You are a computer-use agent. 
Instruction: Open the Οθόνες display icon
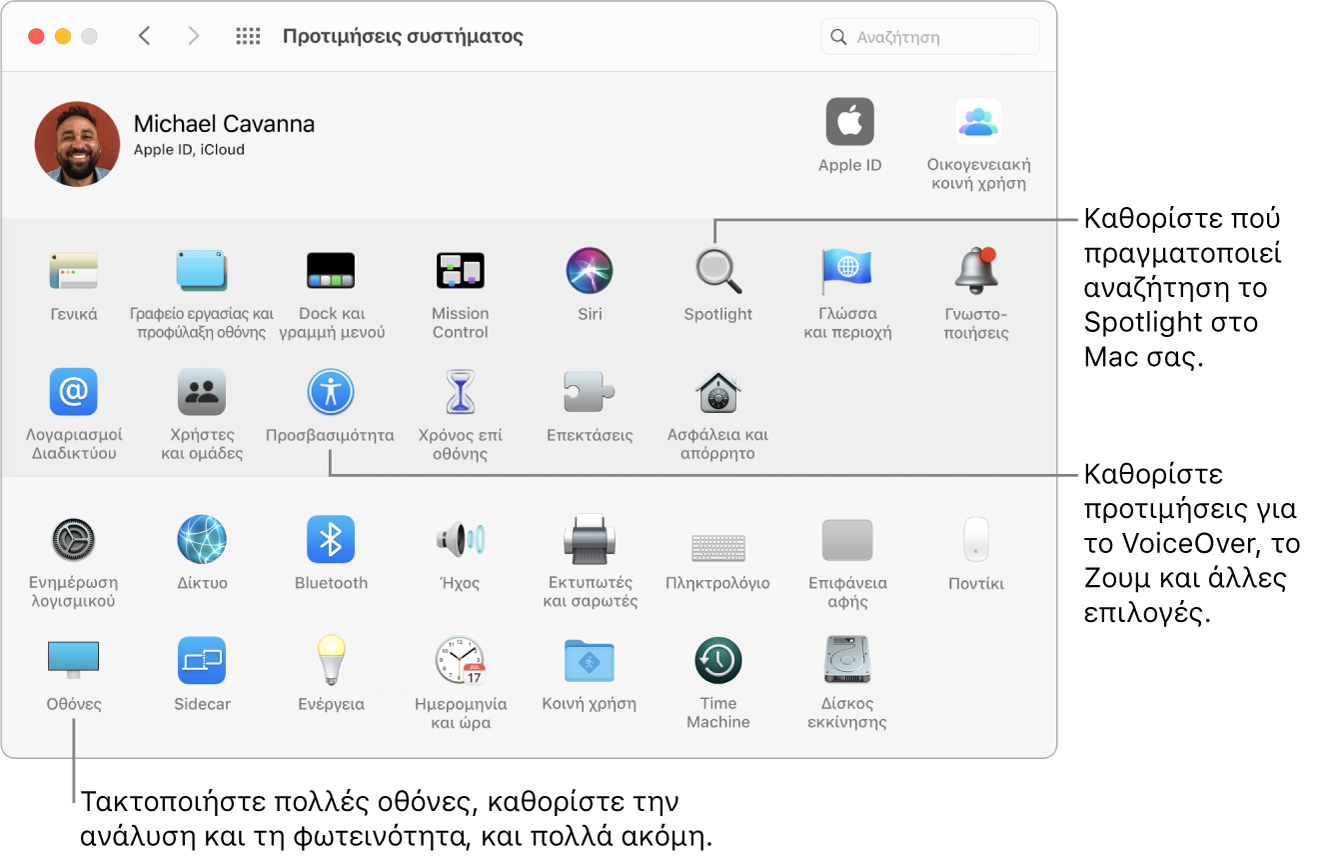(74, 661)
